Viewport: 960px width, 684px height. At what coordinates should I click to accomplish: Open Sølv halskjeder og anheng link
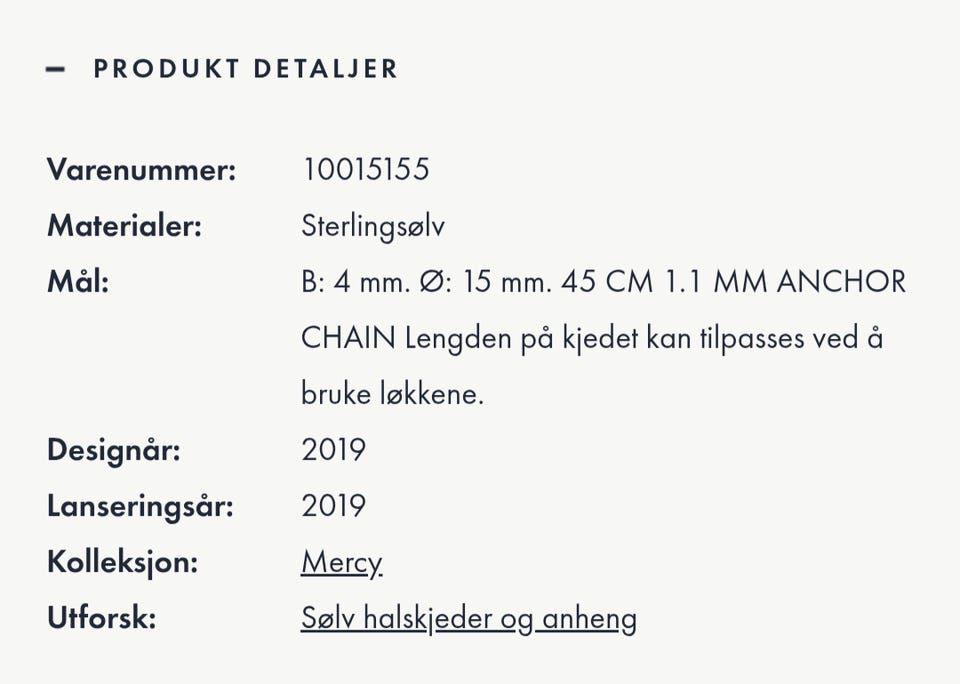click(x=469, y=618)
